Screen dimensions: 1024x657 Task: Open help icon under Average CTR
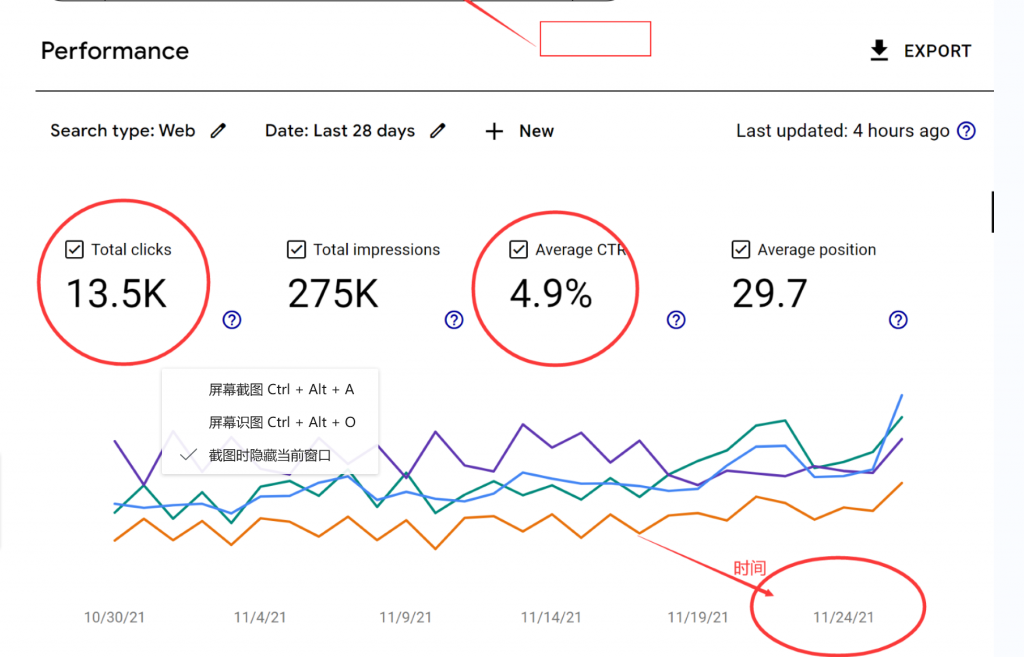coord(676,320)
